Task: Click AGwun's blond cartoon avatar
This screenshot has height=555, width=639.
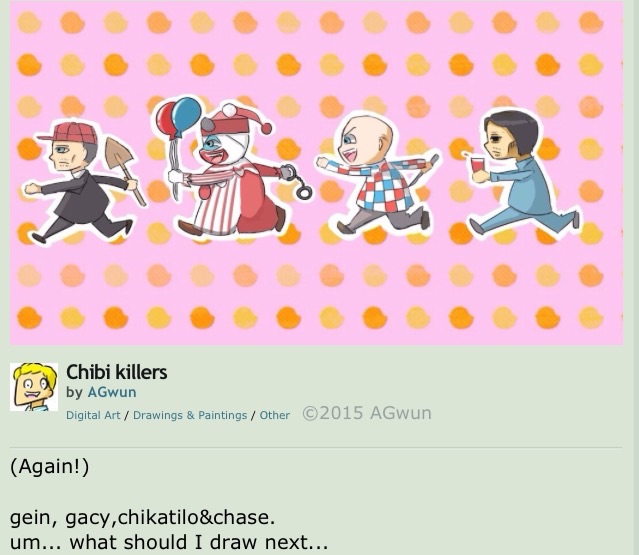Action: click(x=34, y=387)
